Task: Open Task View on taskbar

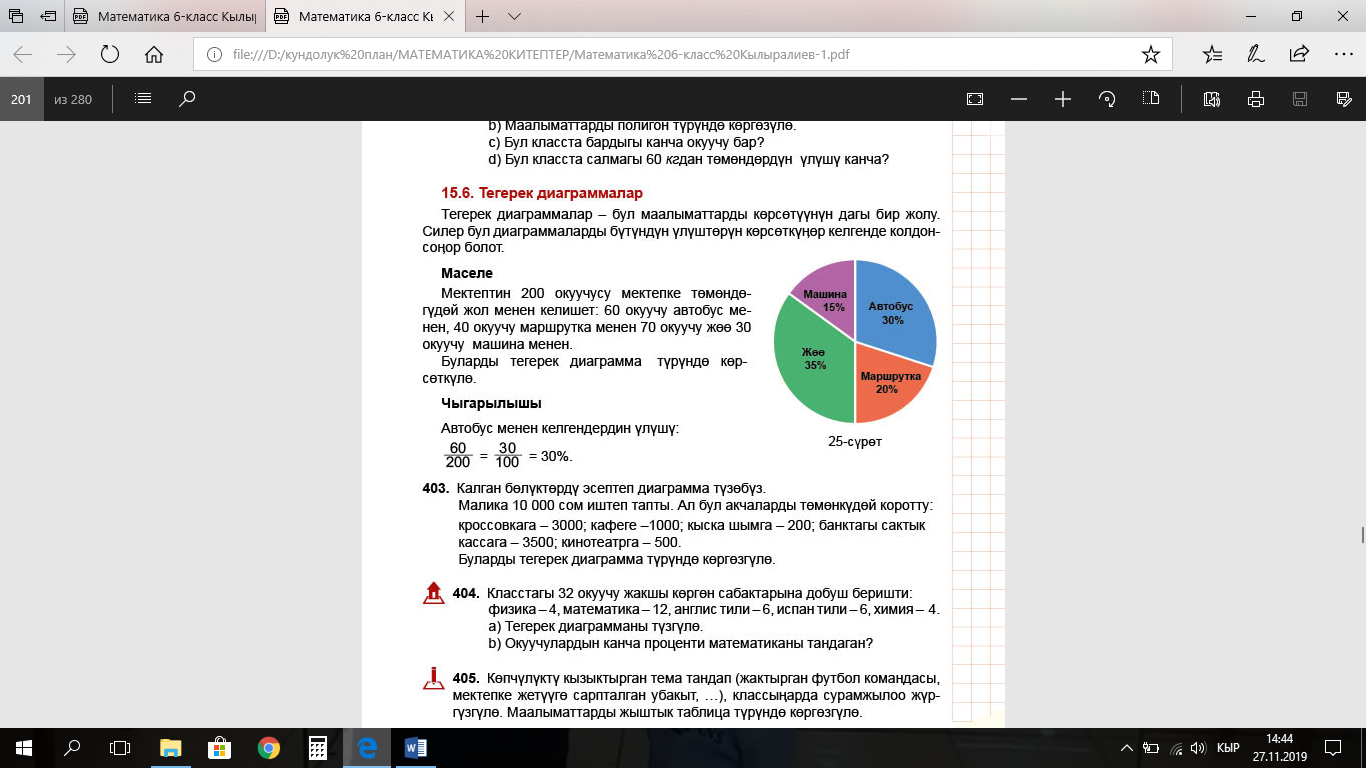Action: (120, 747)
